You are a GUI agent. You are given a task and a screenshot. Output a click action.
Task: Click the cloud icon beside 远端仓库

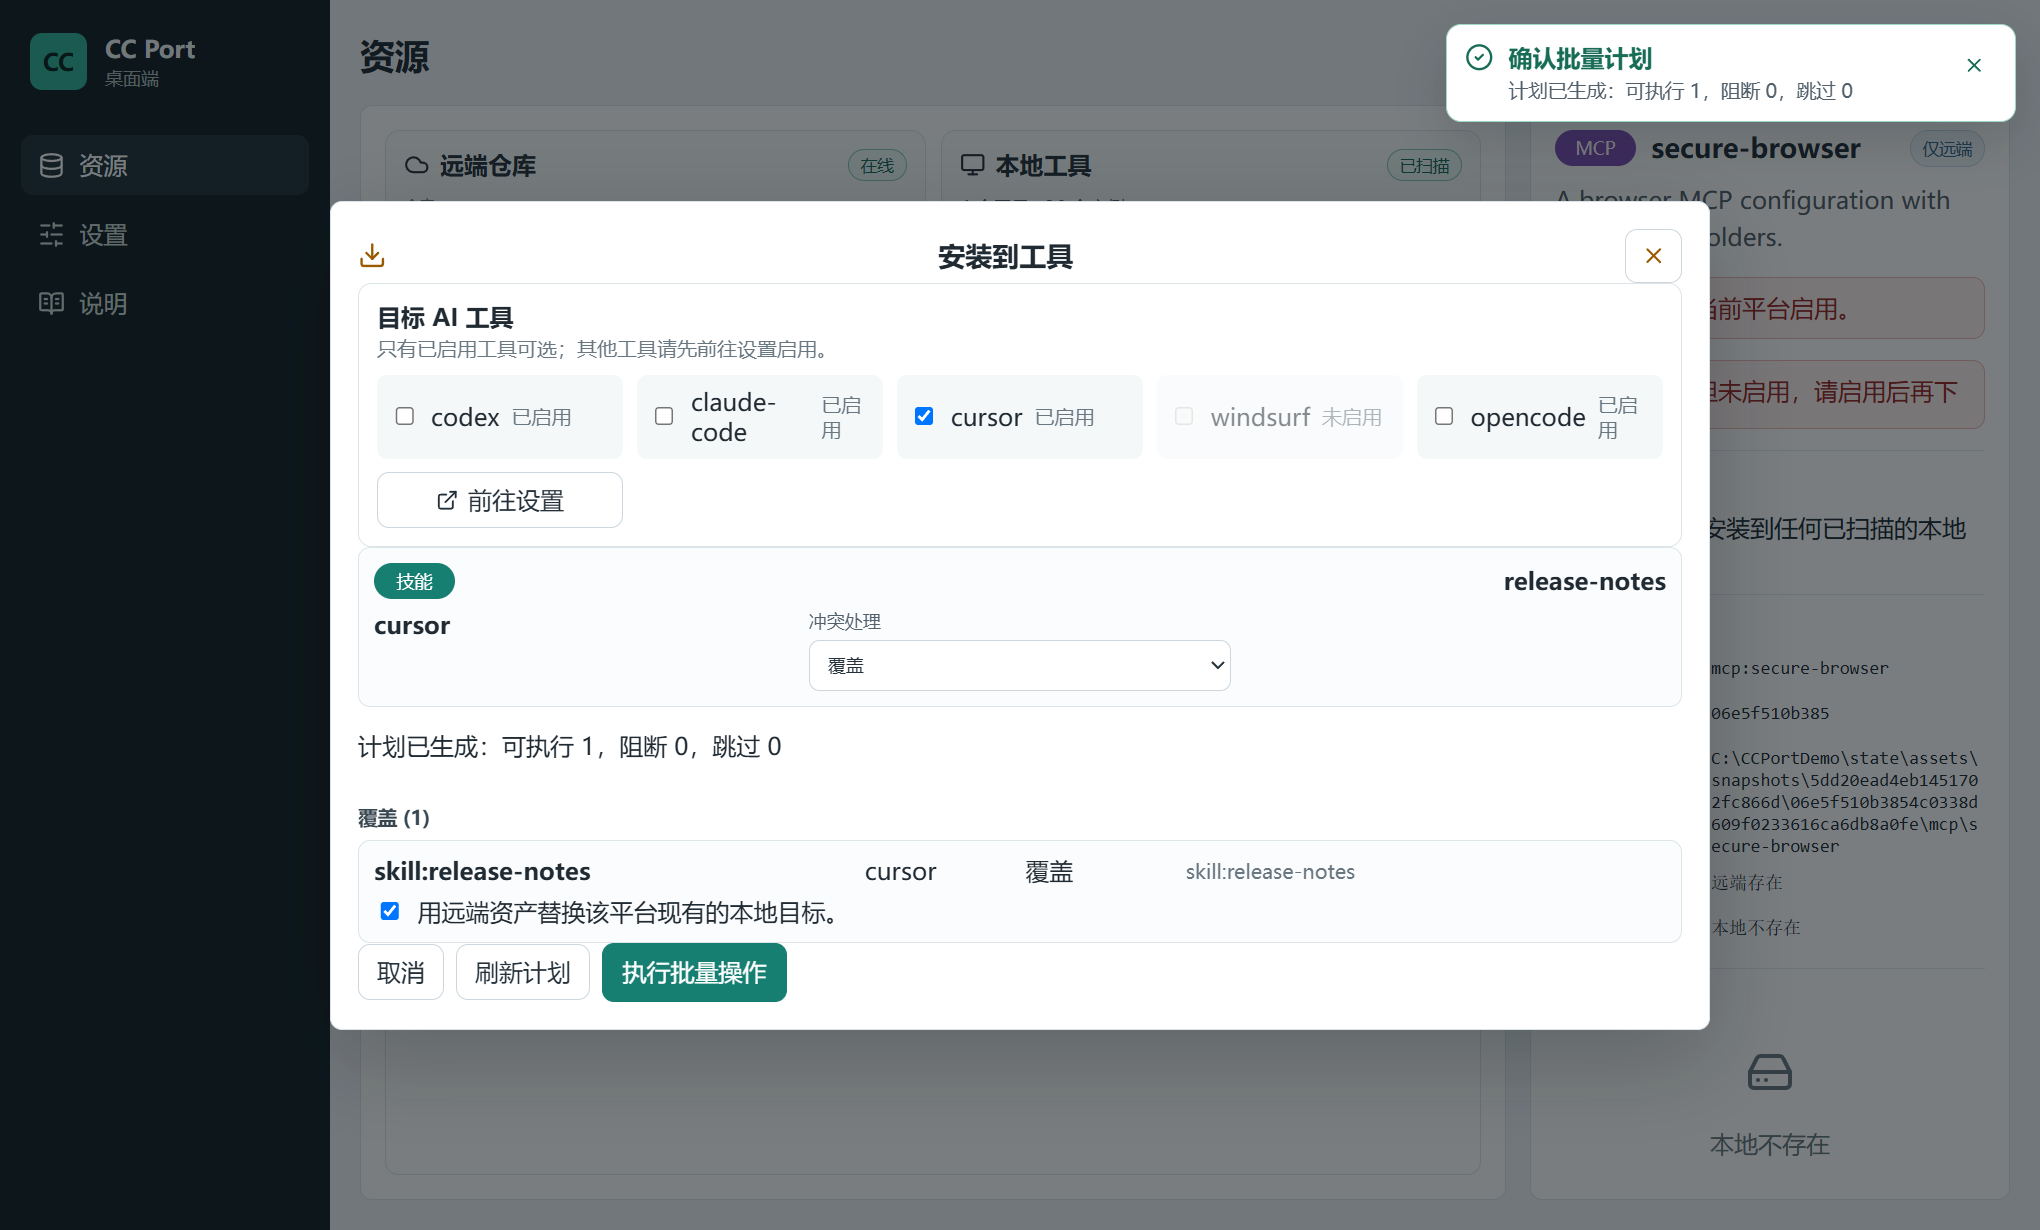[x=416, y=165]
